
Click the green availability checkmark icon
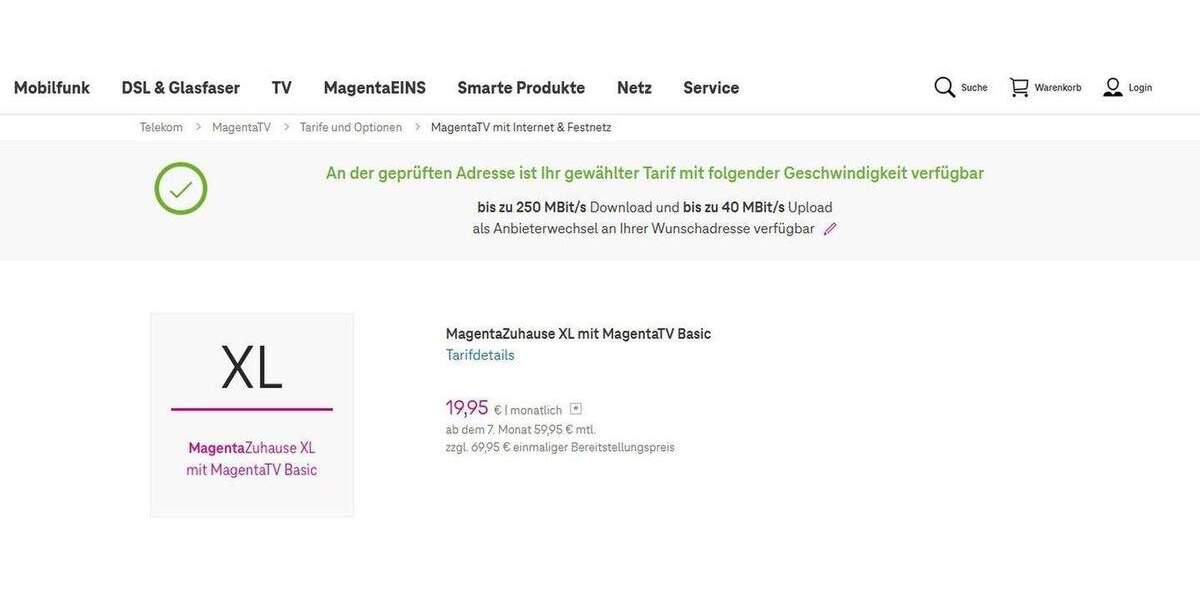point(181,188)
